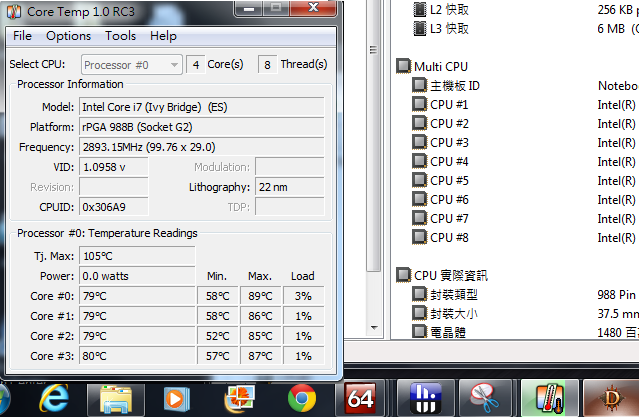
Task: Open the orange flower app on the taskbar
Action: tap(240, 399)
